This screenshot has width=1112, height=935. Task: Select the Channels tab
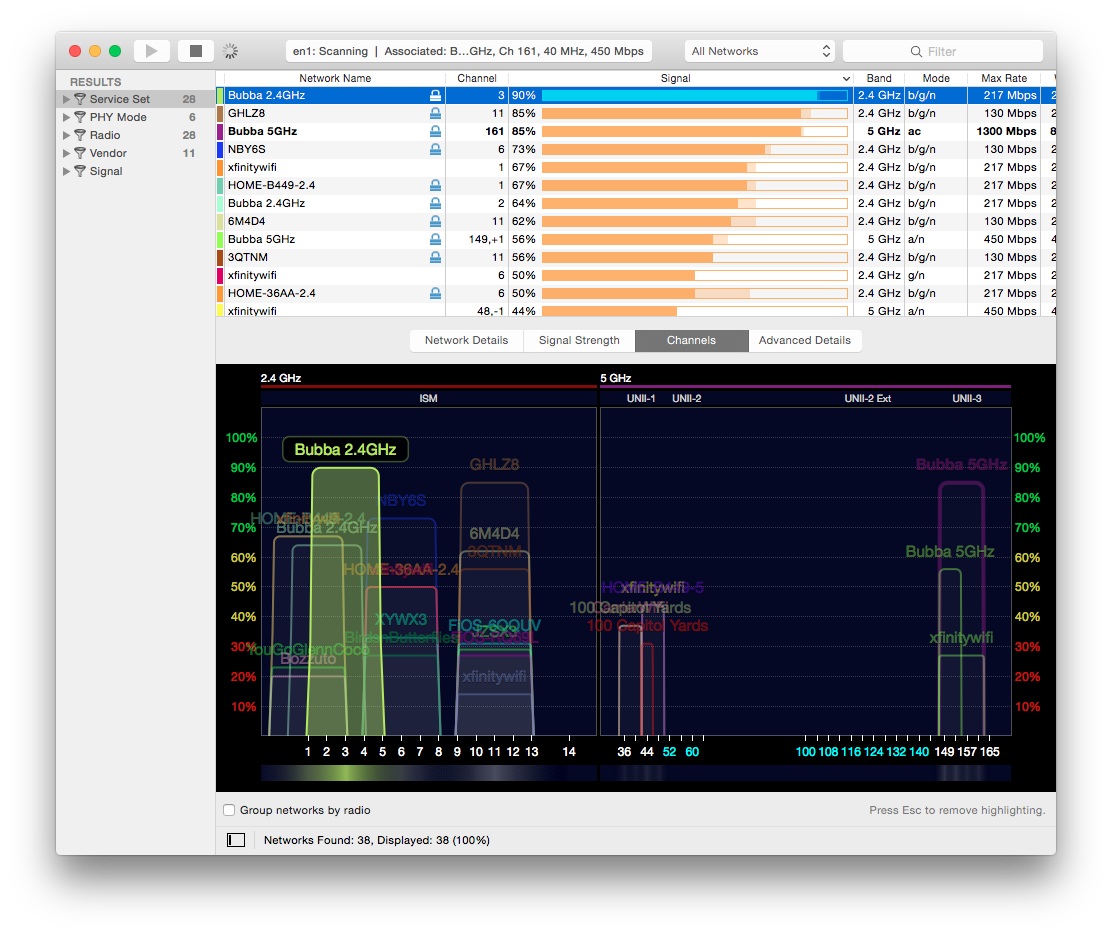(691, 341)
